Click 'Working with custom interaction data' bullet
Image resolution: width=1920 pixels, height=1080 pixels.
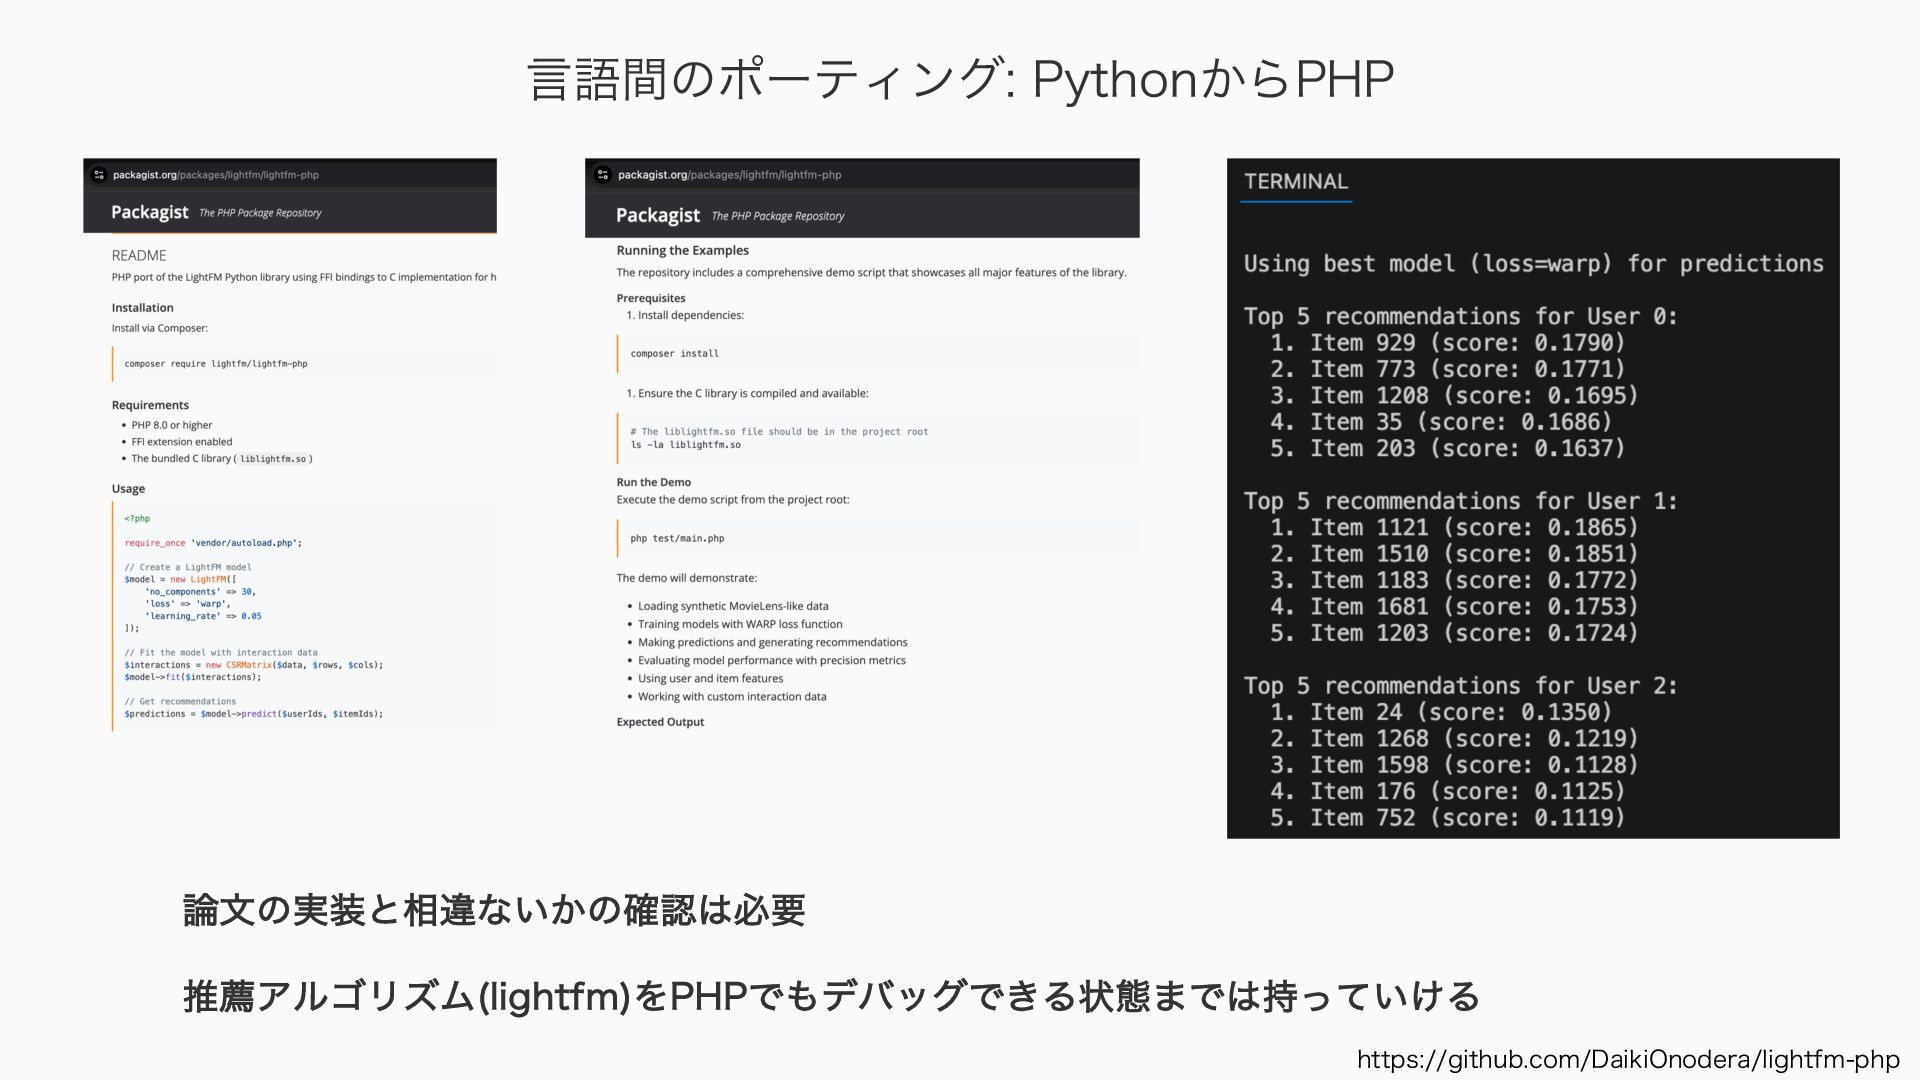(732, 697)
